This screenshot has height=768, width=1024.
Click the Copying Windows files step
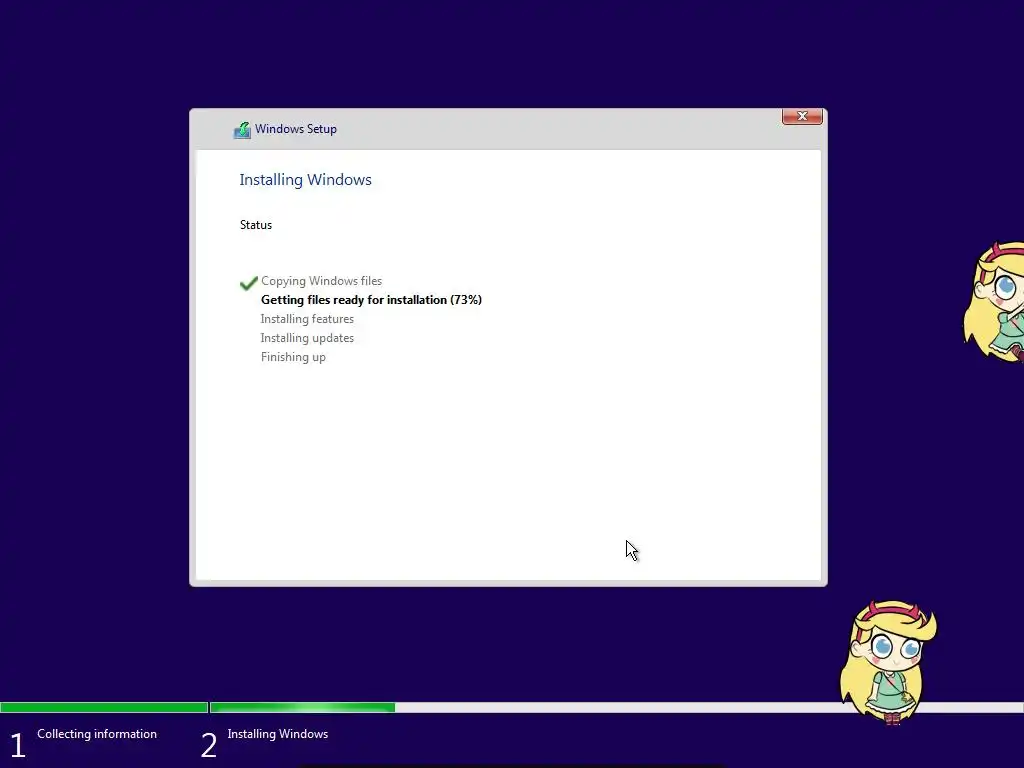[321, 281]
